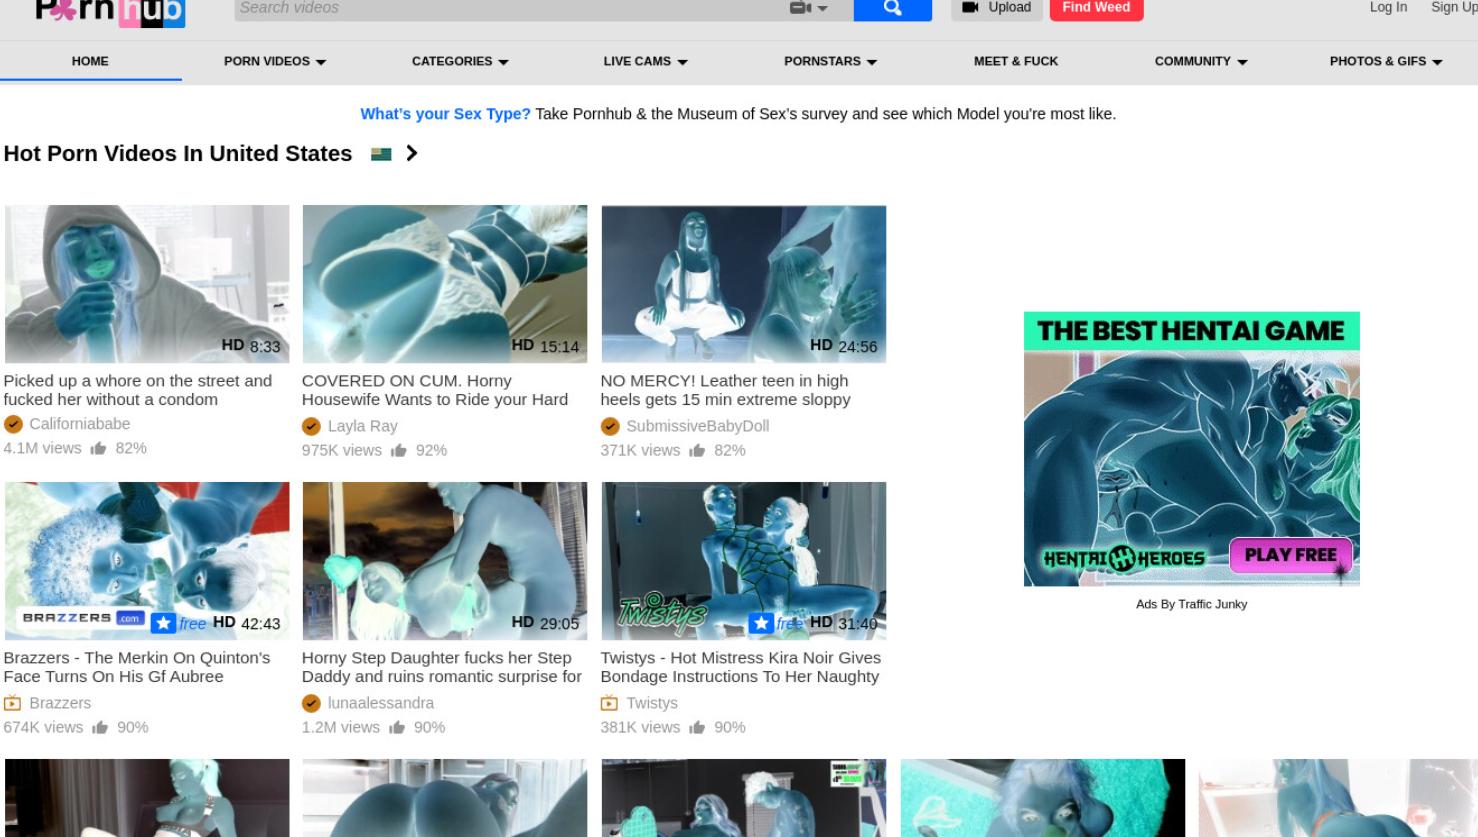The width and height of the screenshot is (1478, 837).
Task: Open the What's your Sex Type survey link
Action: 445,114
